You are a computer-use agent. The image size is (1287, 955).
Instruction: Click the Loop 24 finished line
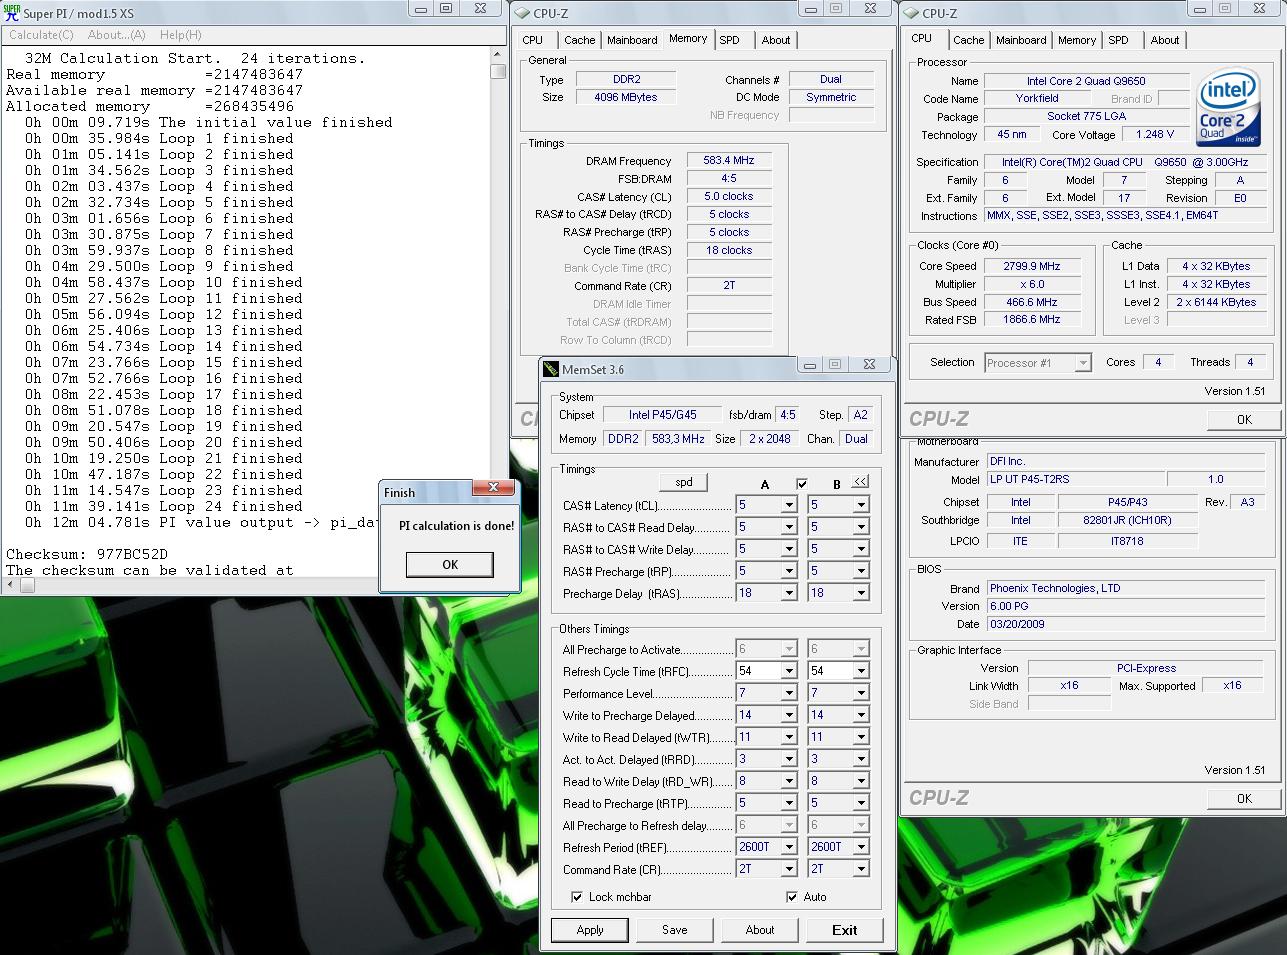164,506
